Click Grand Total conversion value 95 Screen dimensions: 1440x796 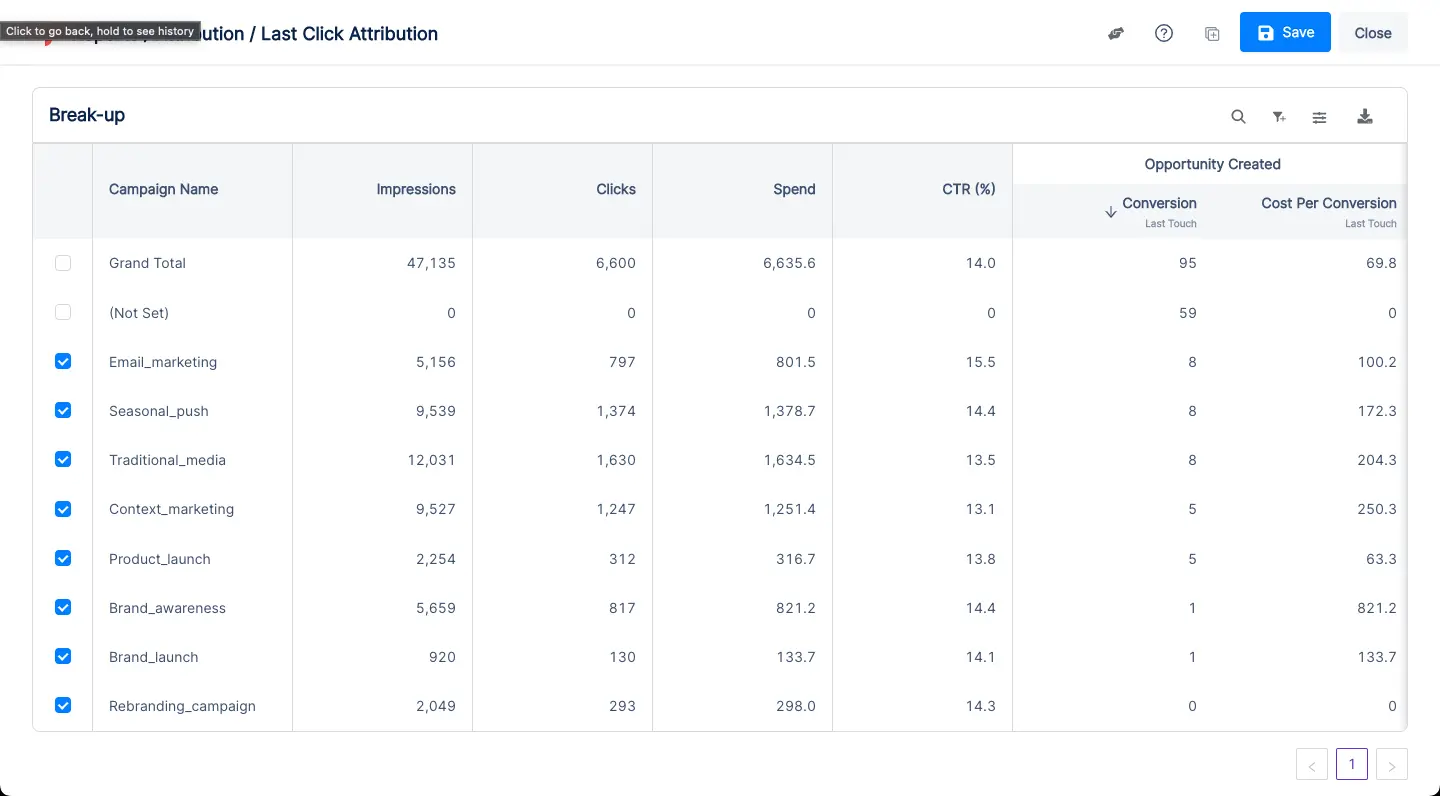pyautogui.click(x=1188, y=263)
